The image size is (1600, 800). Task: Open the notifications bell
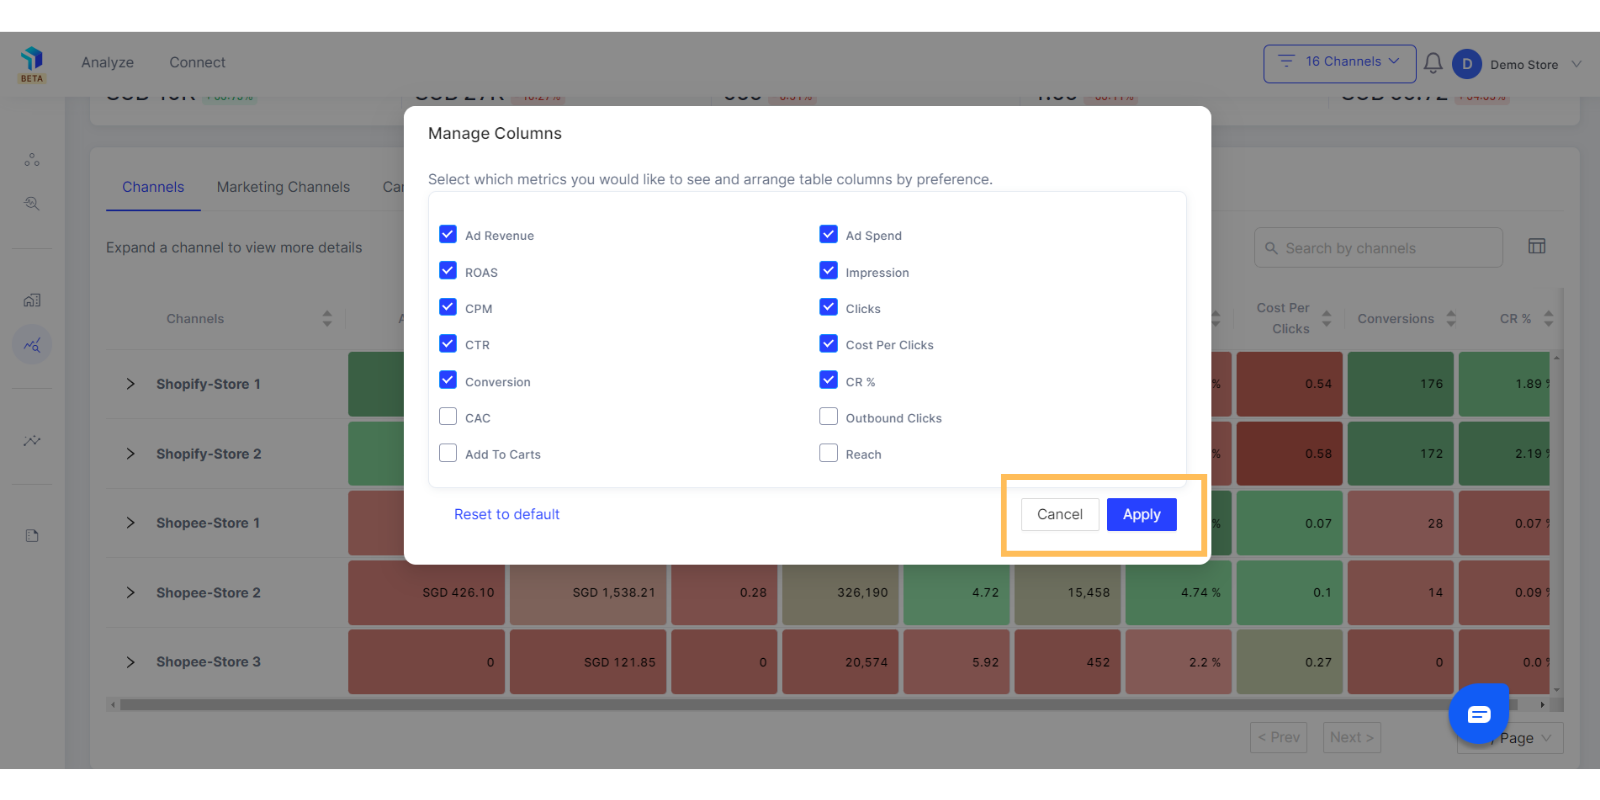(1433, 64)
